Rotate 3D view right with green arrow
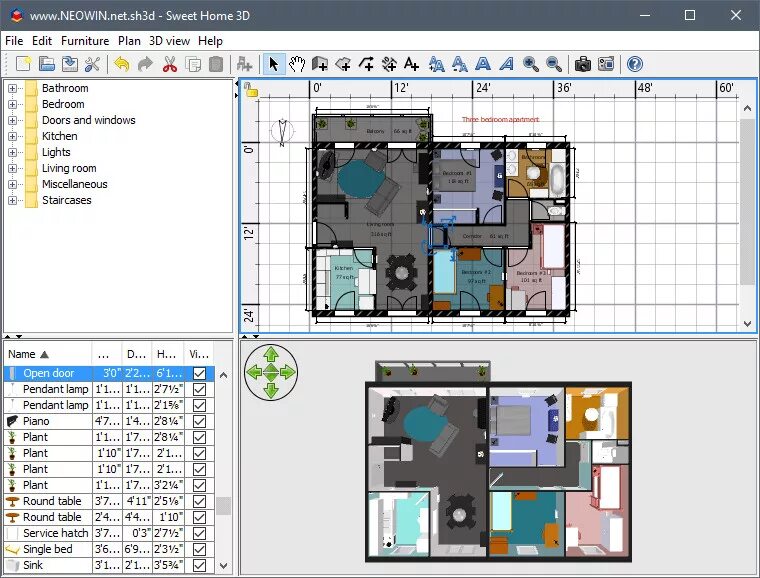This screenshot has width=760, height=578. tap(288, 372)
